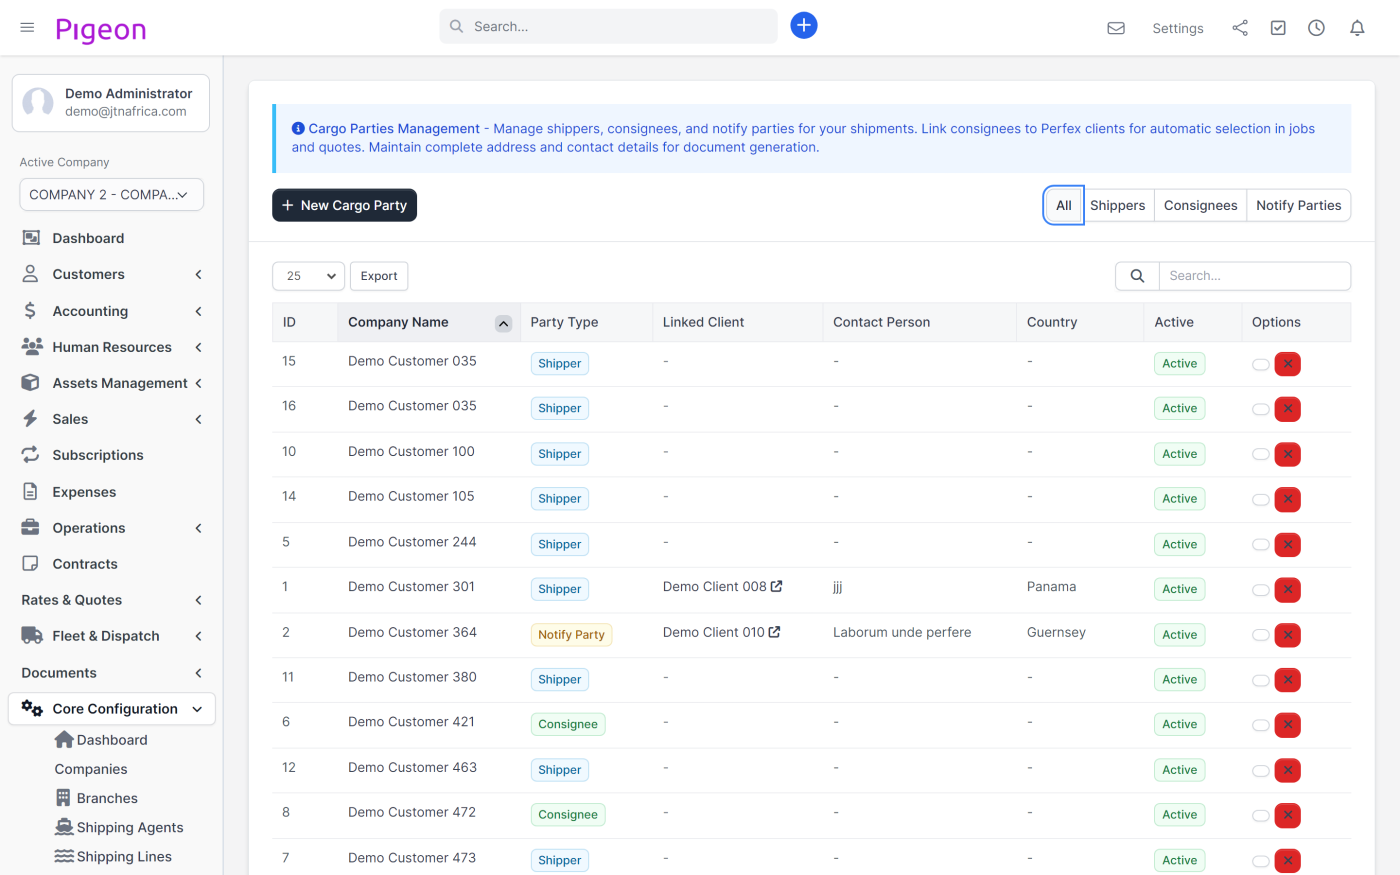Select the All filter tab
1400x875 pixels.
pos(1063,205)
